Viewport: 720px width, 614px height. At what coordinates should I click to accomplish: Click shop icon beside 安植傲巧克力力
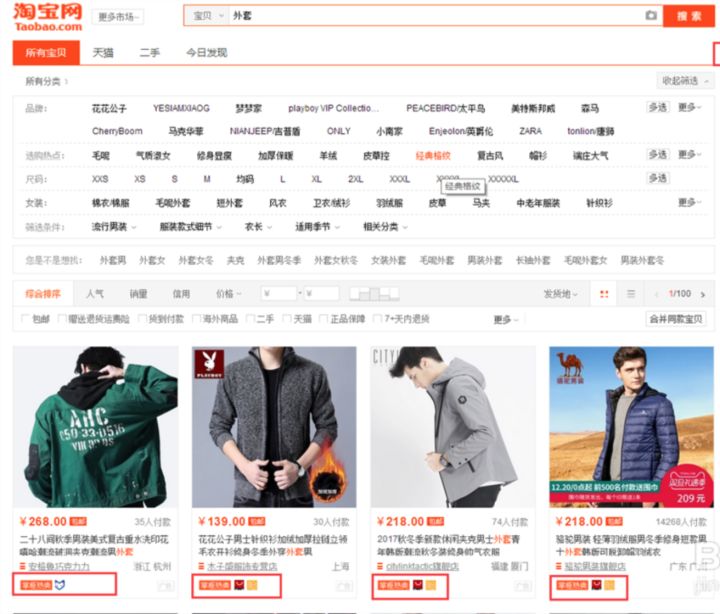coord(22,566)
